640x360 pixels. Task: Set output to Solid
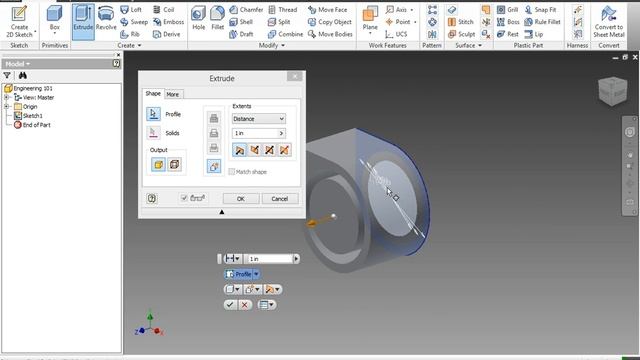click(158, 164)
